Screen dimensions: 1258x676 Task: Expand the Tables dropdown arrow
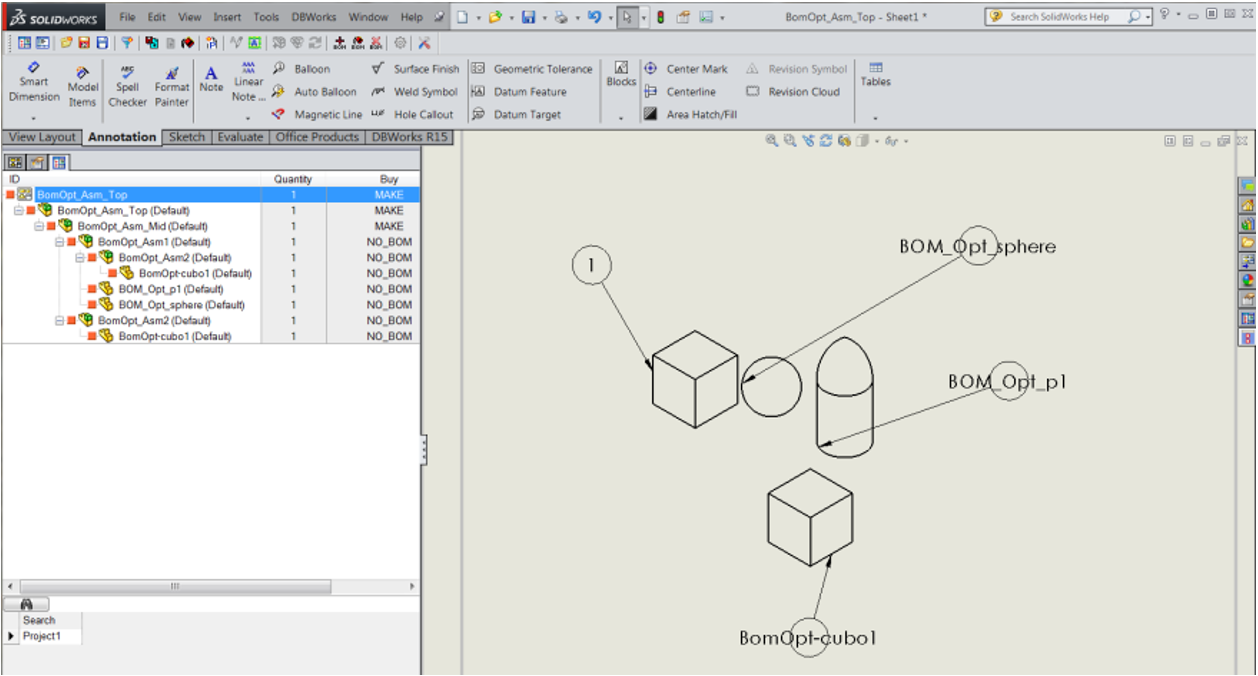(876, 117)
